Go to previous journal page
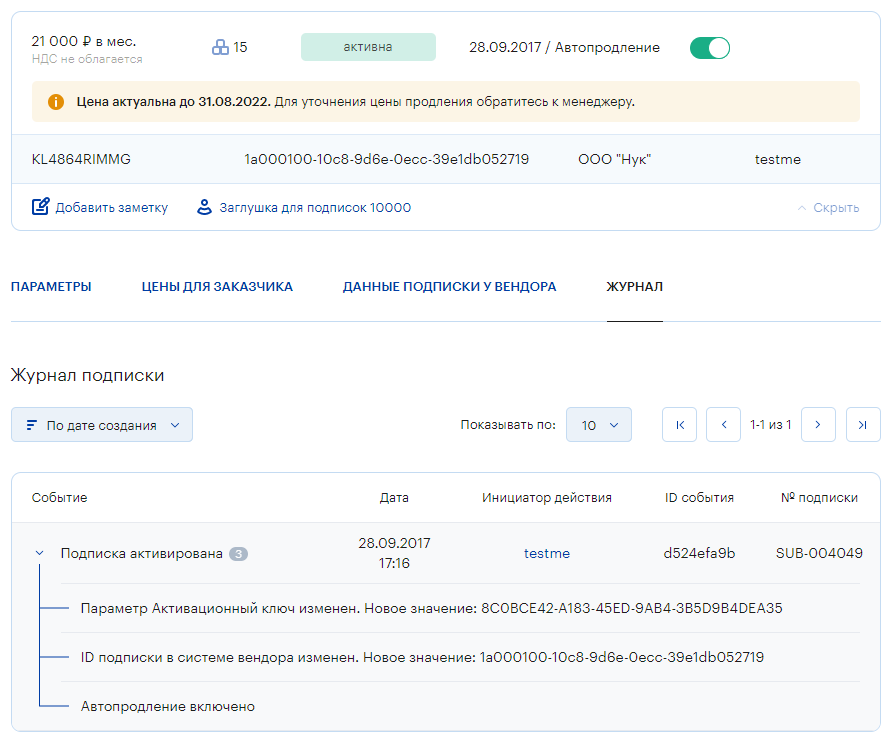 click(x=723, y=425)
